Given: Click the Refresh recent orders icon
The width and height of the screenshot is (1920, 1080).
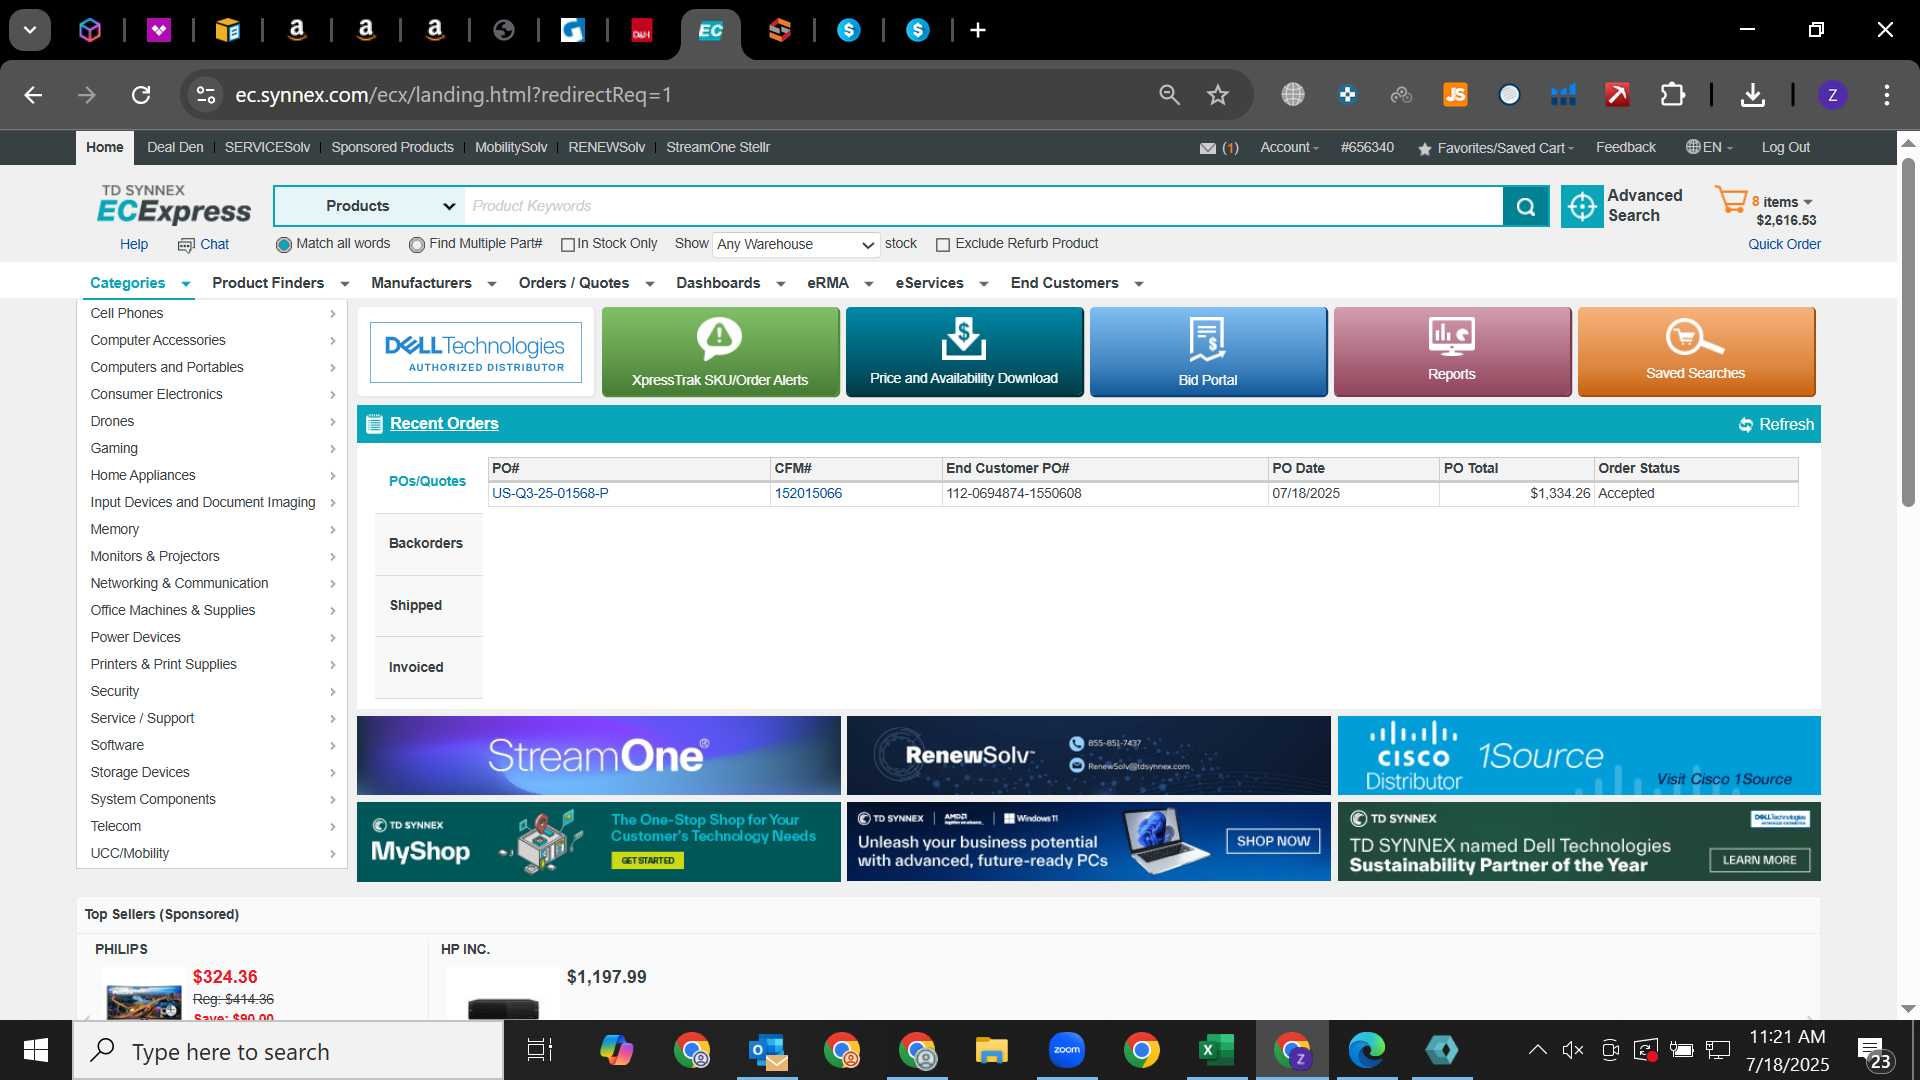Looking at the screenshot, I should pyautogui.click(x=1746, y=425).
